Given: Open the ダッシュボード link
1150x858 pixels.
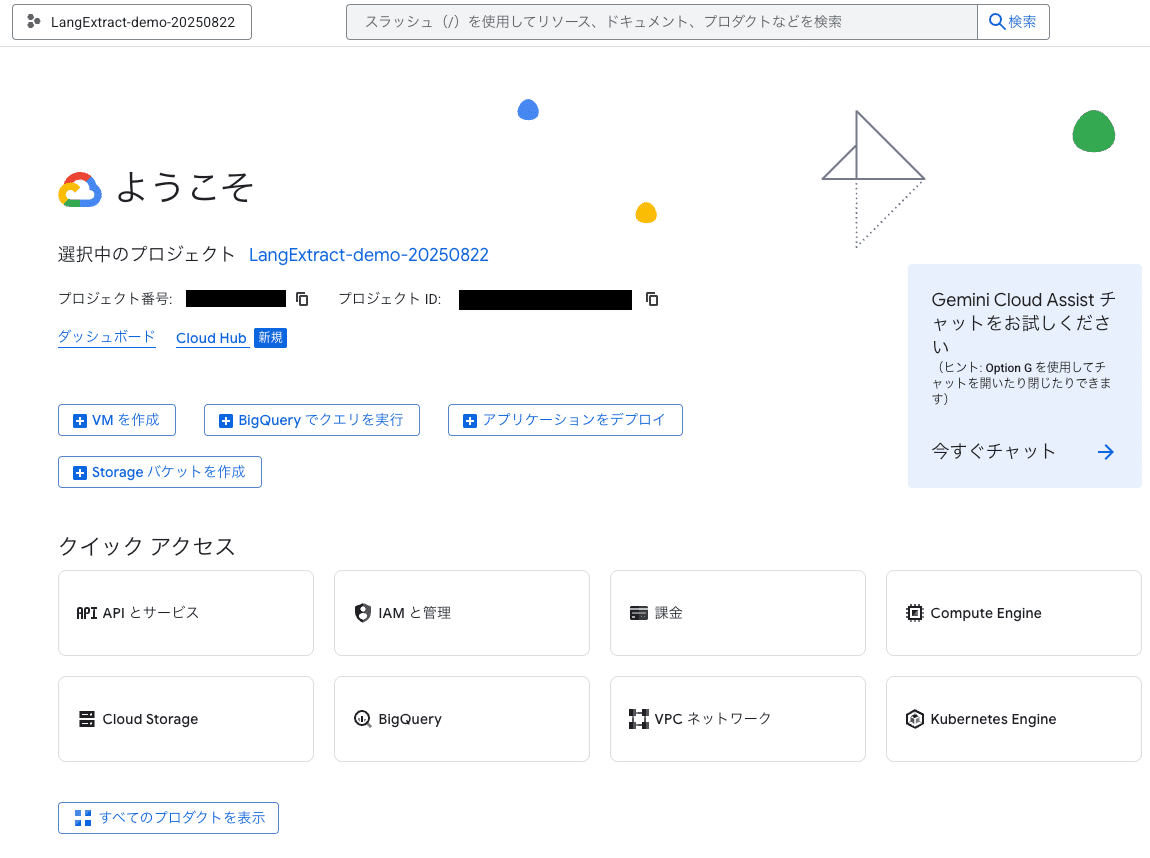Looking at the screenshot, I should [x=106, y=337].
